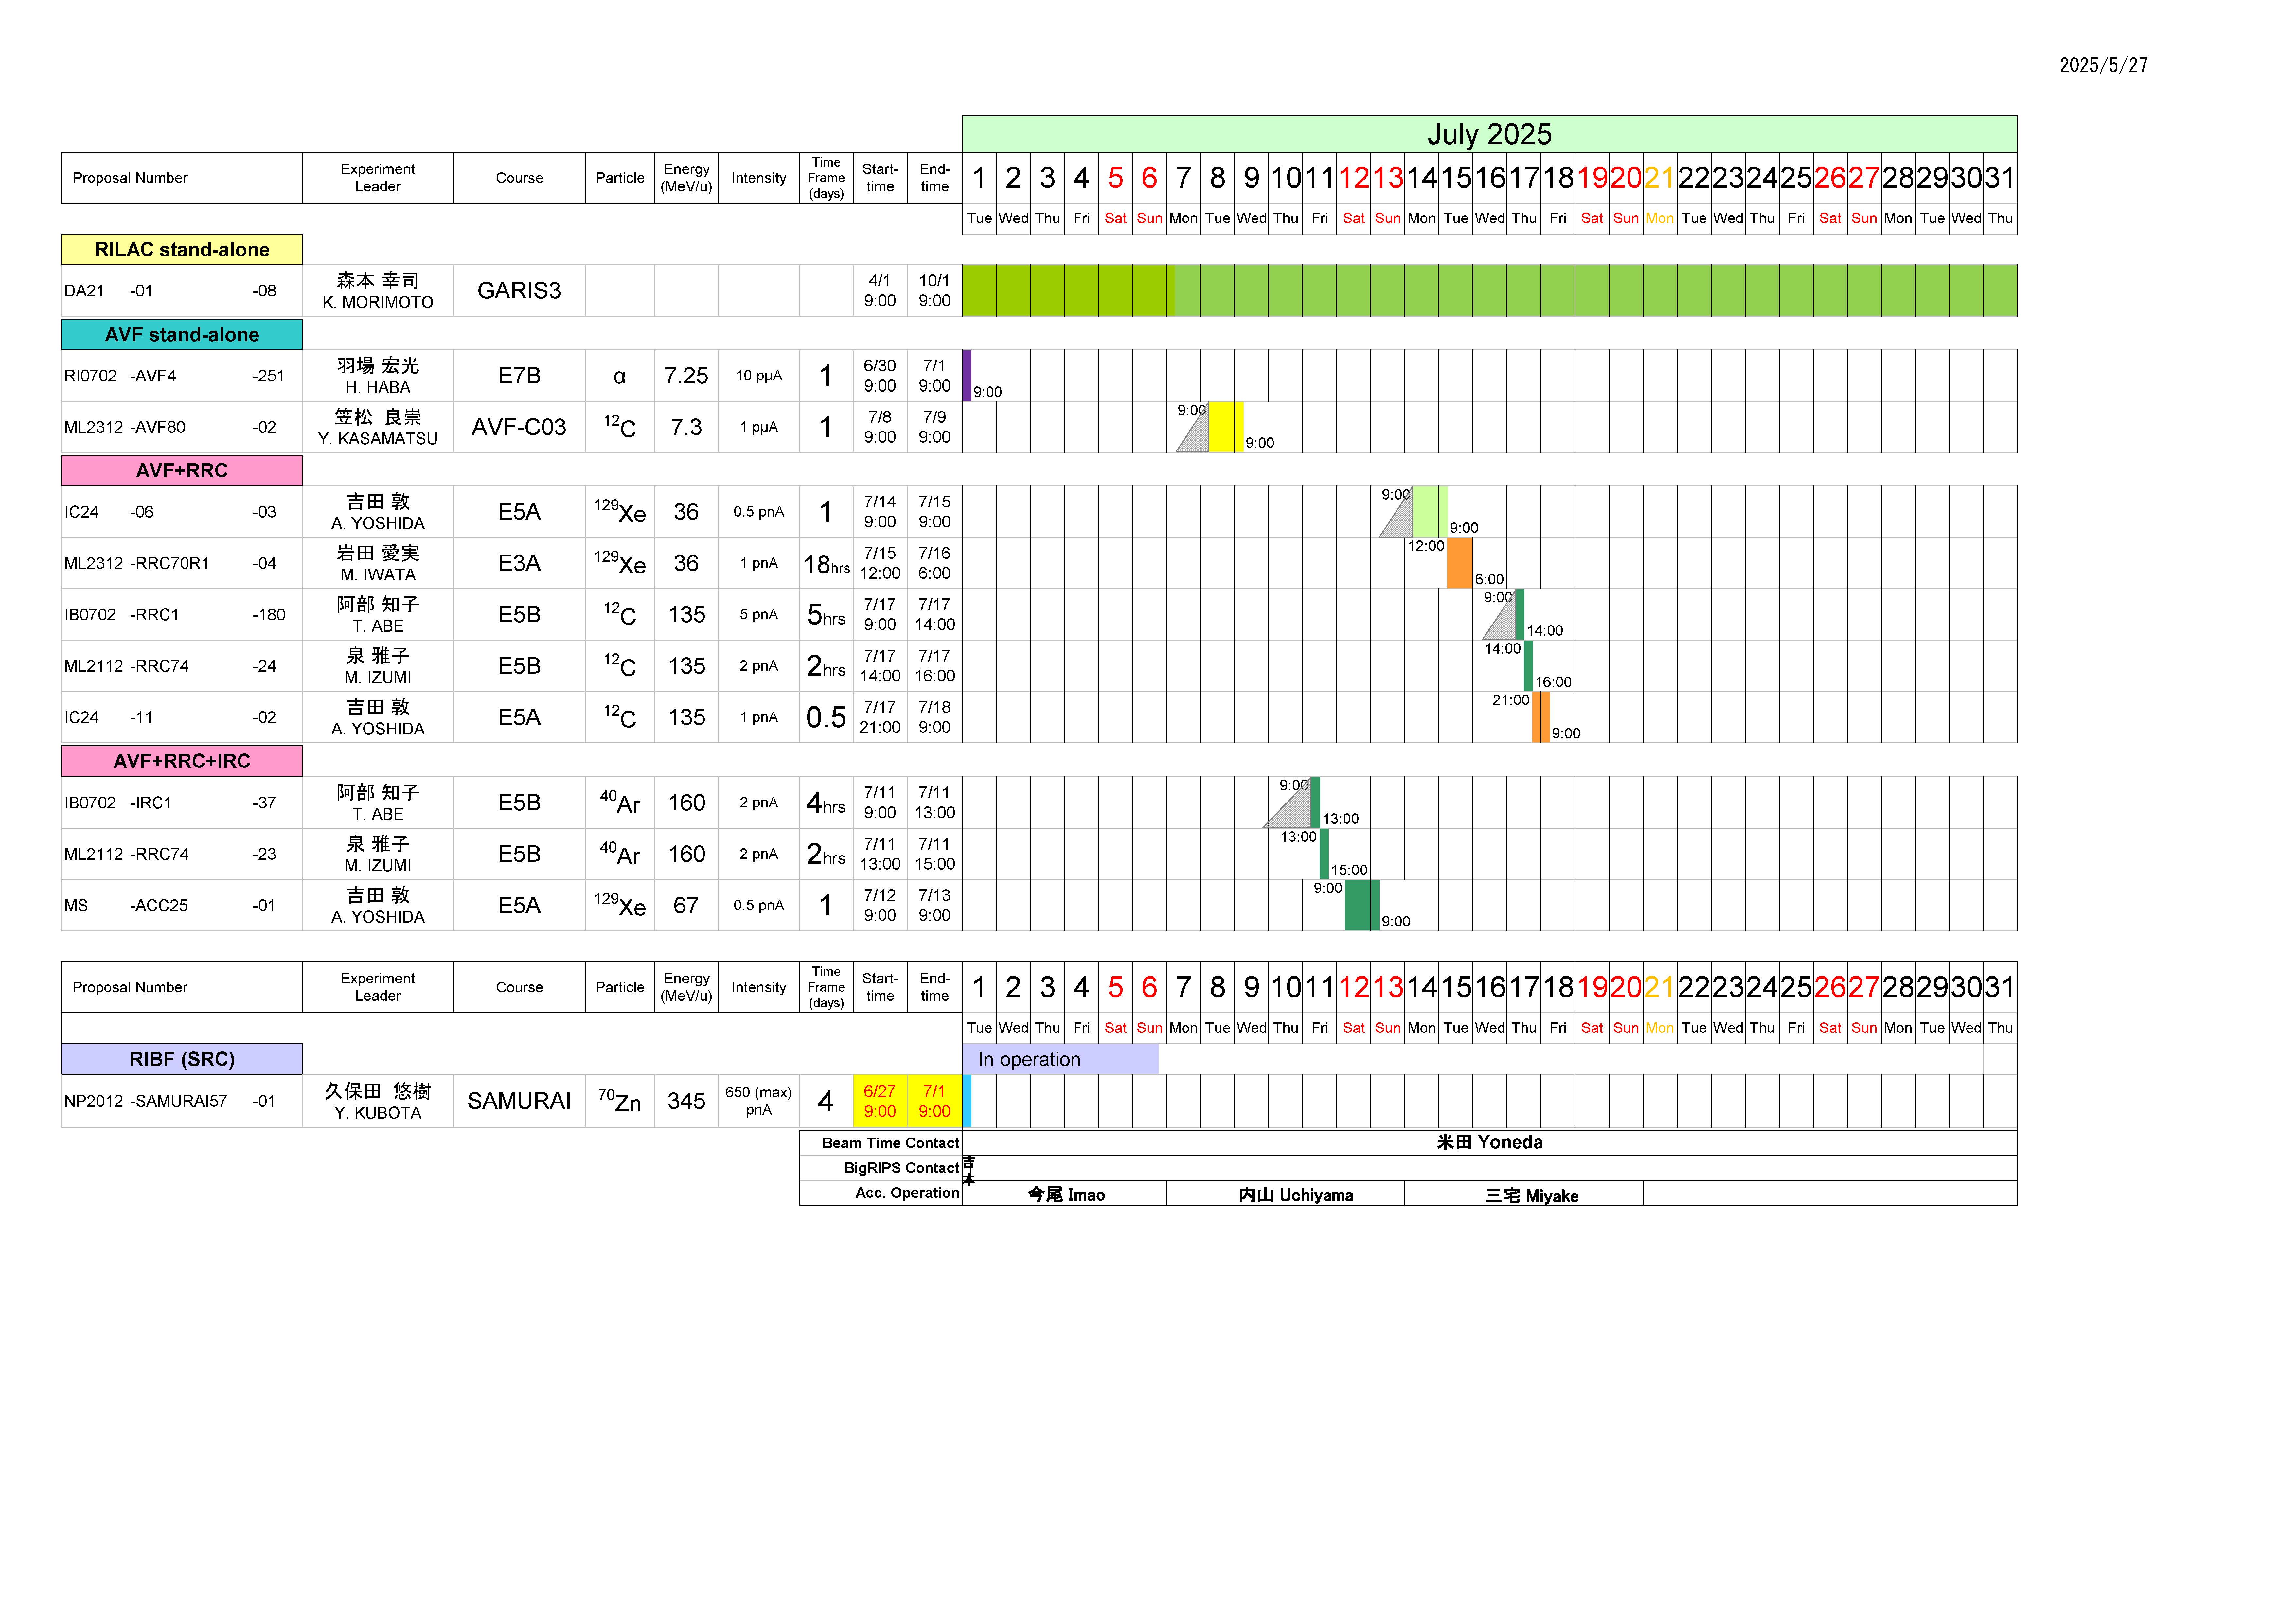Click the AVF-C03 course cell
2296x1623 pixels.
(x=519, y=427)
